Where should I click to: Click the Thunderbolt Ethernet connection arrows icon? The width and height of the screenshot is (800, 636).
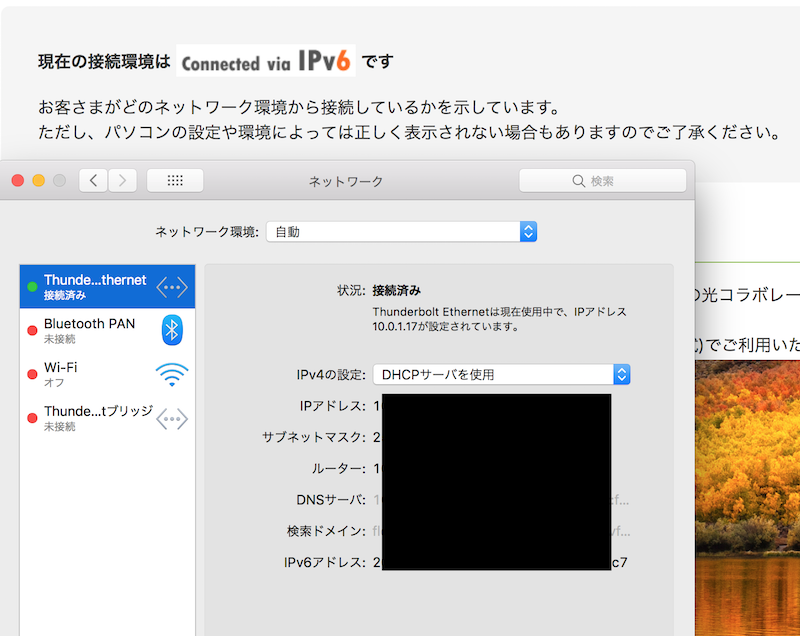[172, 287]
